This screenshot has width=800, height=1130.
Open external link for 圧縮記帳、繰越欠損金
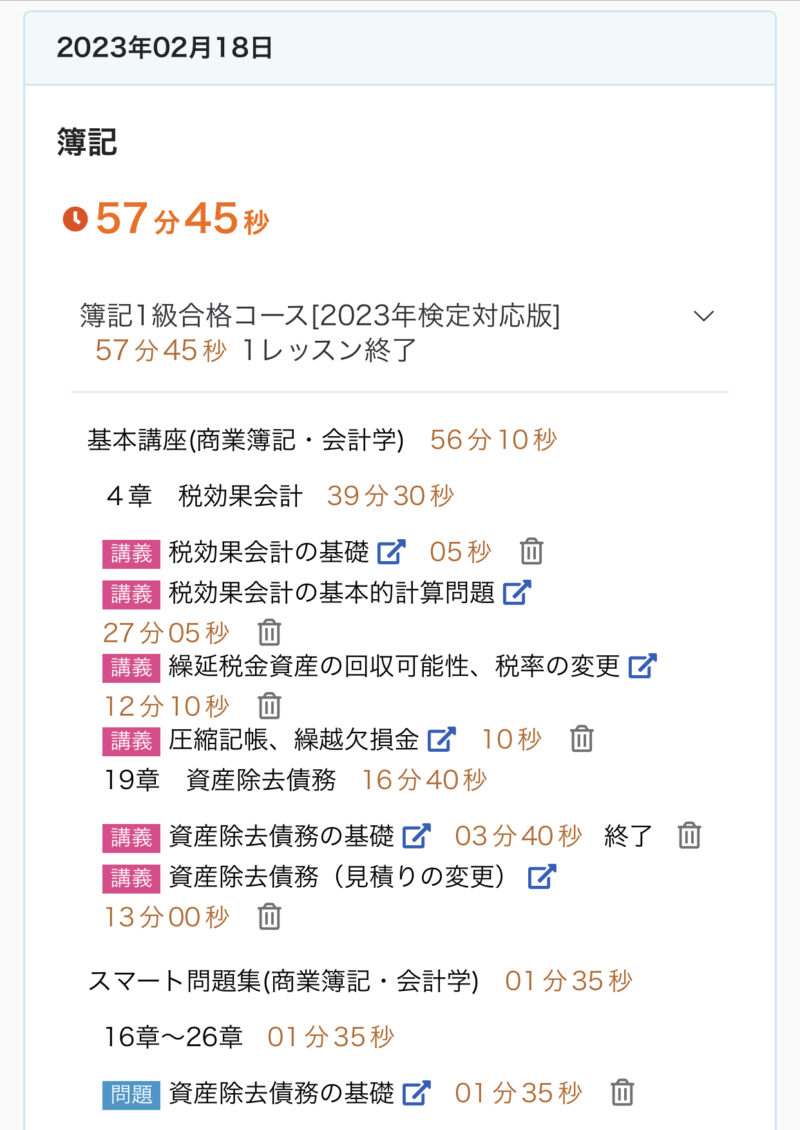pyautogui.click(x=441, y=740)
